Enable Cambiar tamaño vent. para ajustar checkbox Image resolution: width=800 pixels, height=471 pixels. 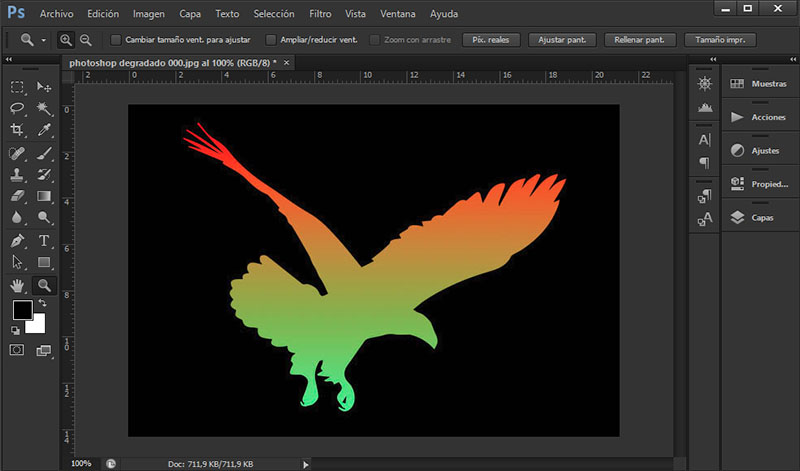(116, 40)
